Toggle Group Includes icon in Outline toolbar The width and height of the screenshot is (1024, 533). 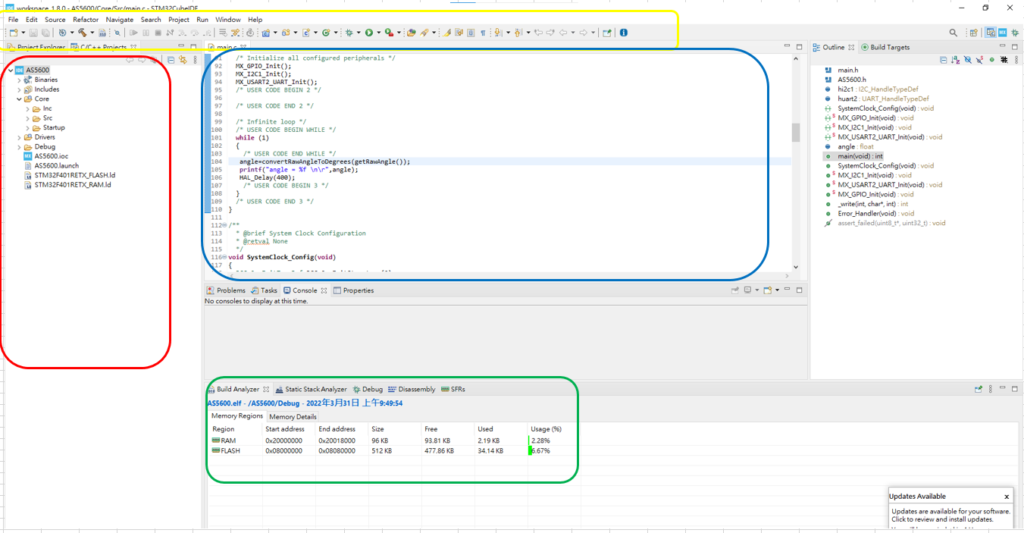(x=1004, y=60)
